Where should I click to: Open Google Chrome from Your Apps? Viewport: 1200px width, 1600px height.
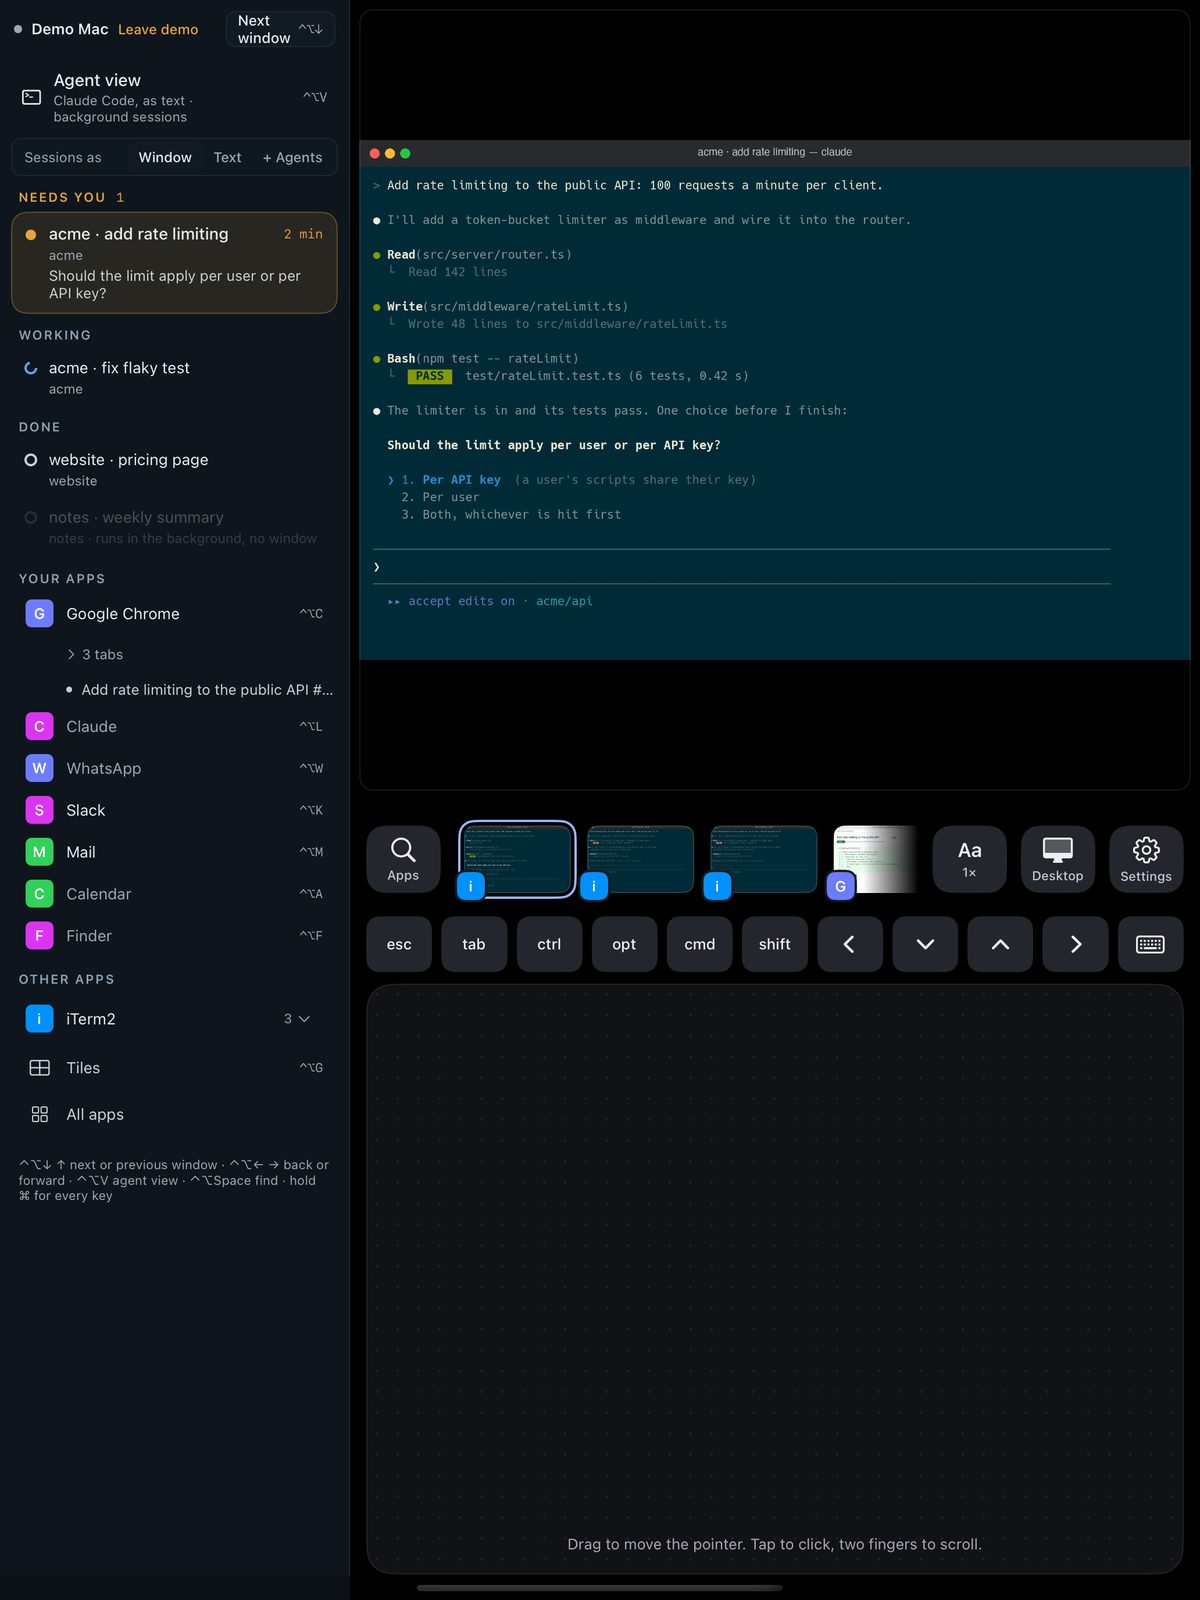coord(174,614)
